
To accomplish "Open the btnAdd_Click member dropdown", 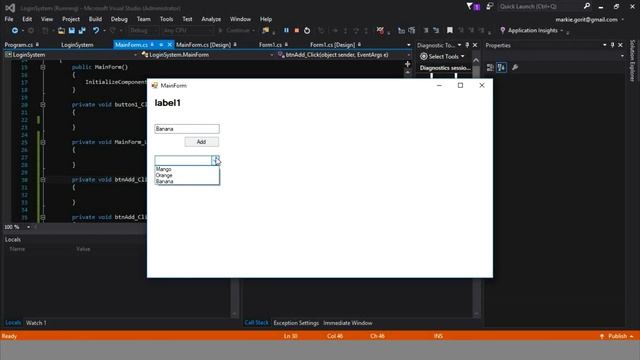I will [408, 55].
